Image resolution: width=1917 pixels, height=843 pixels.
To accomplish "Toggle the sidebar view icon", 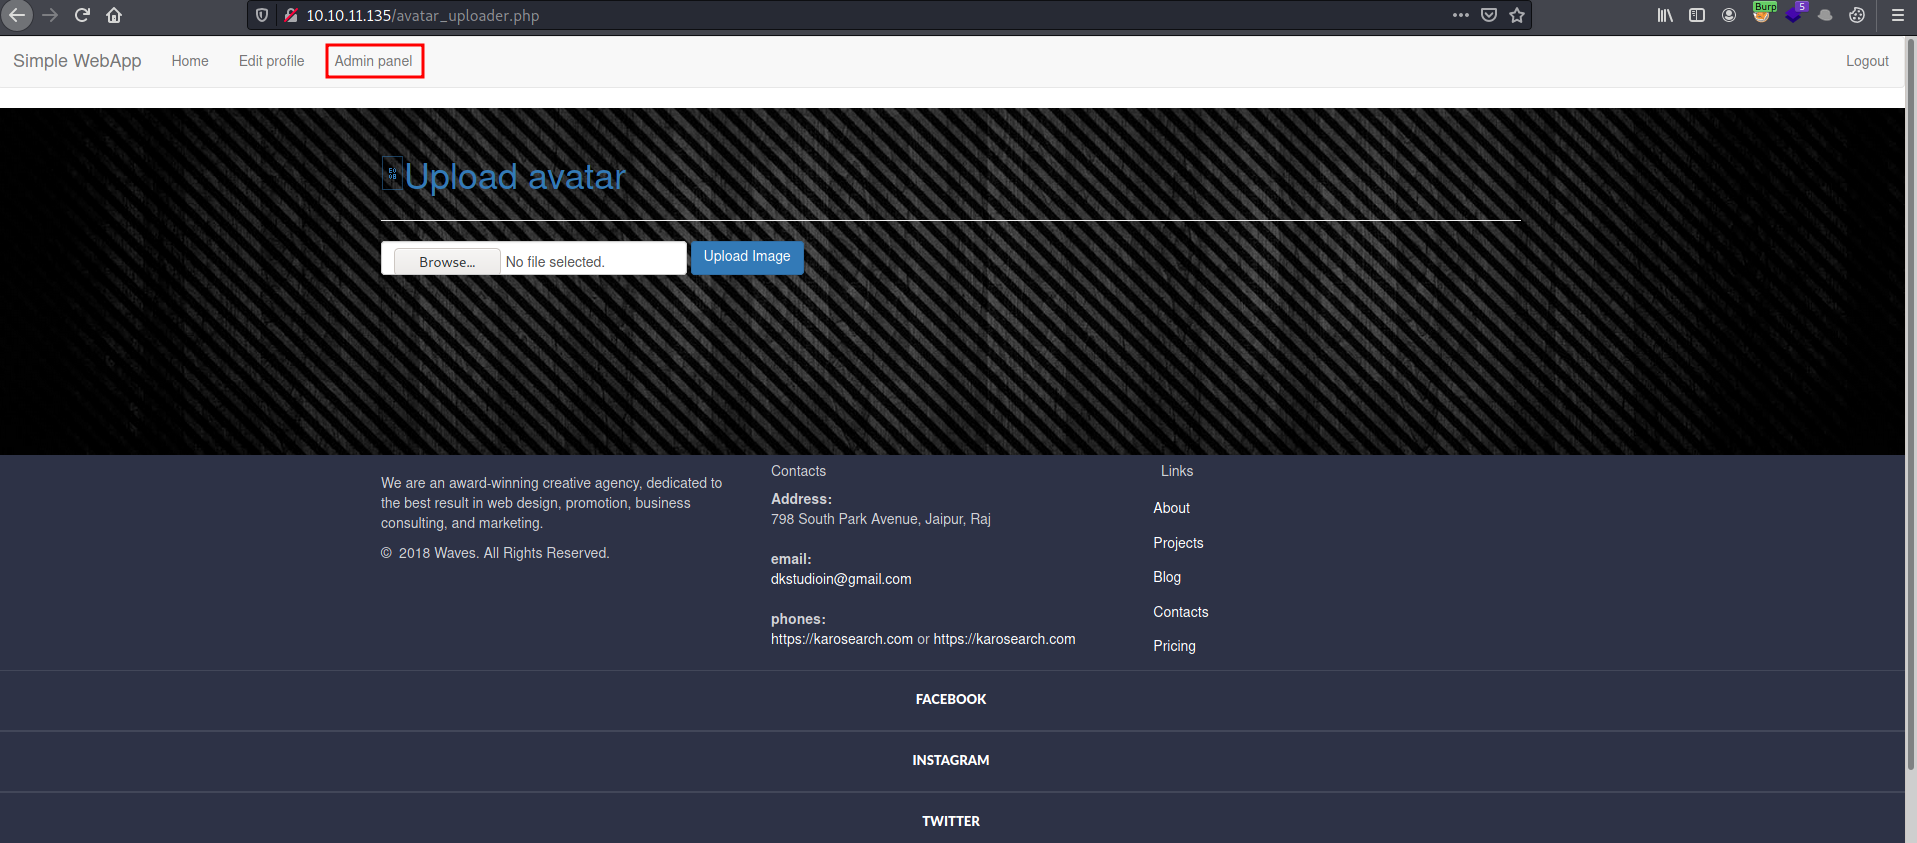I will coord(1697,15).
